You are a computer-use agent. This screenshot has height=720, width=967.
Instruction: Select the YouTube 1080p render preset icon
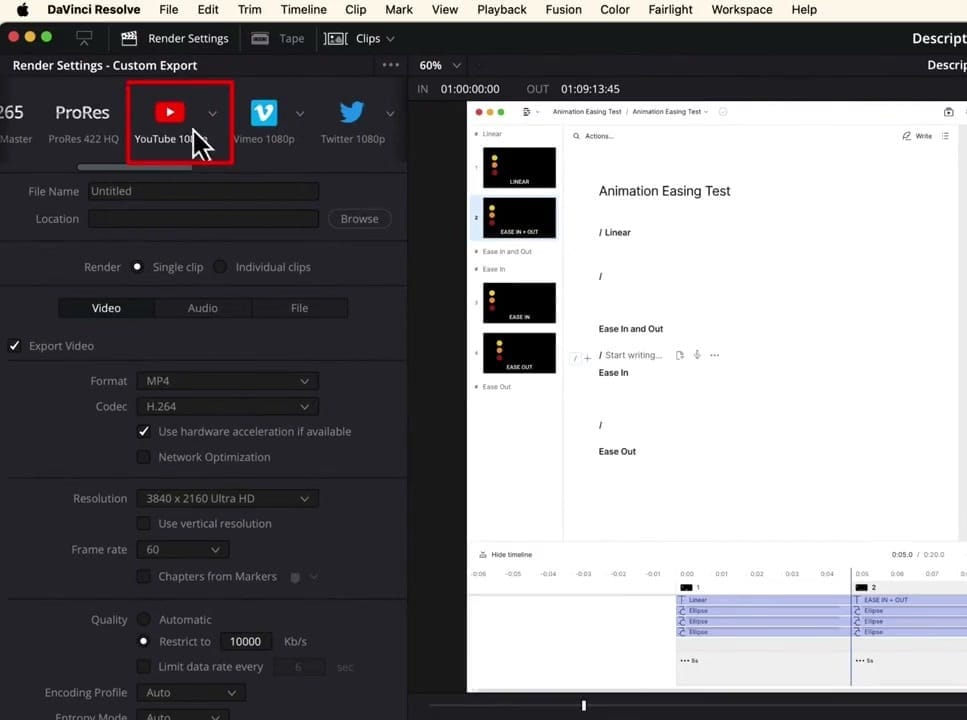[169, 112]
